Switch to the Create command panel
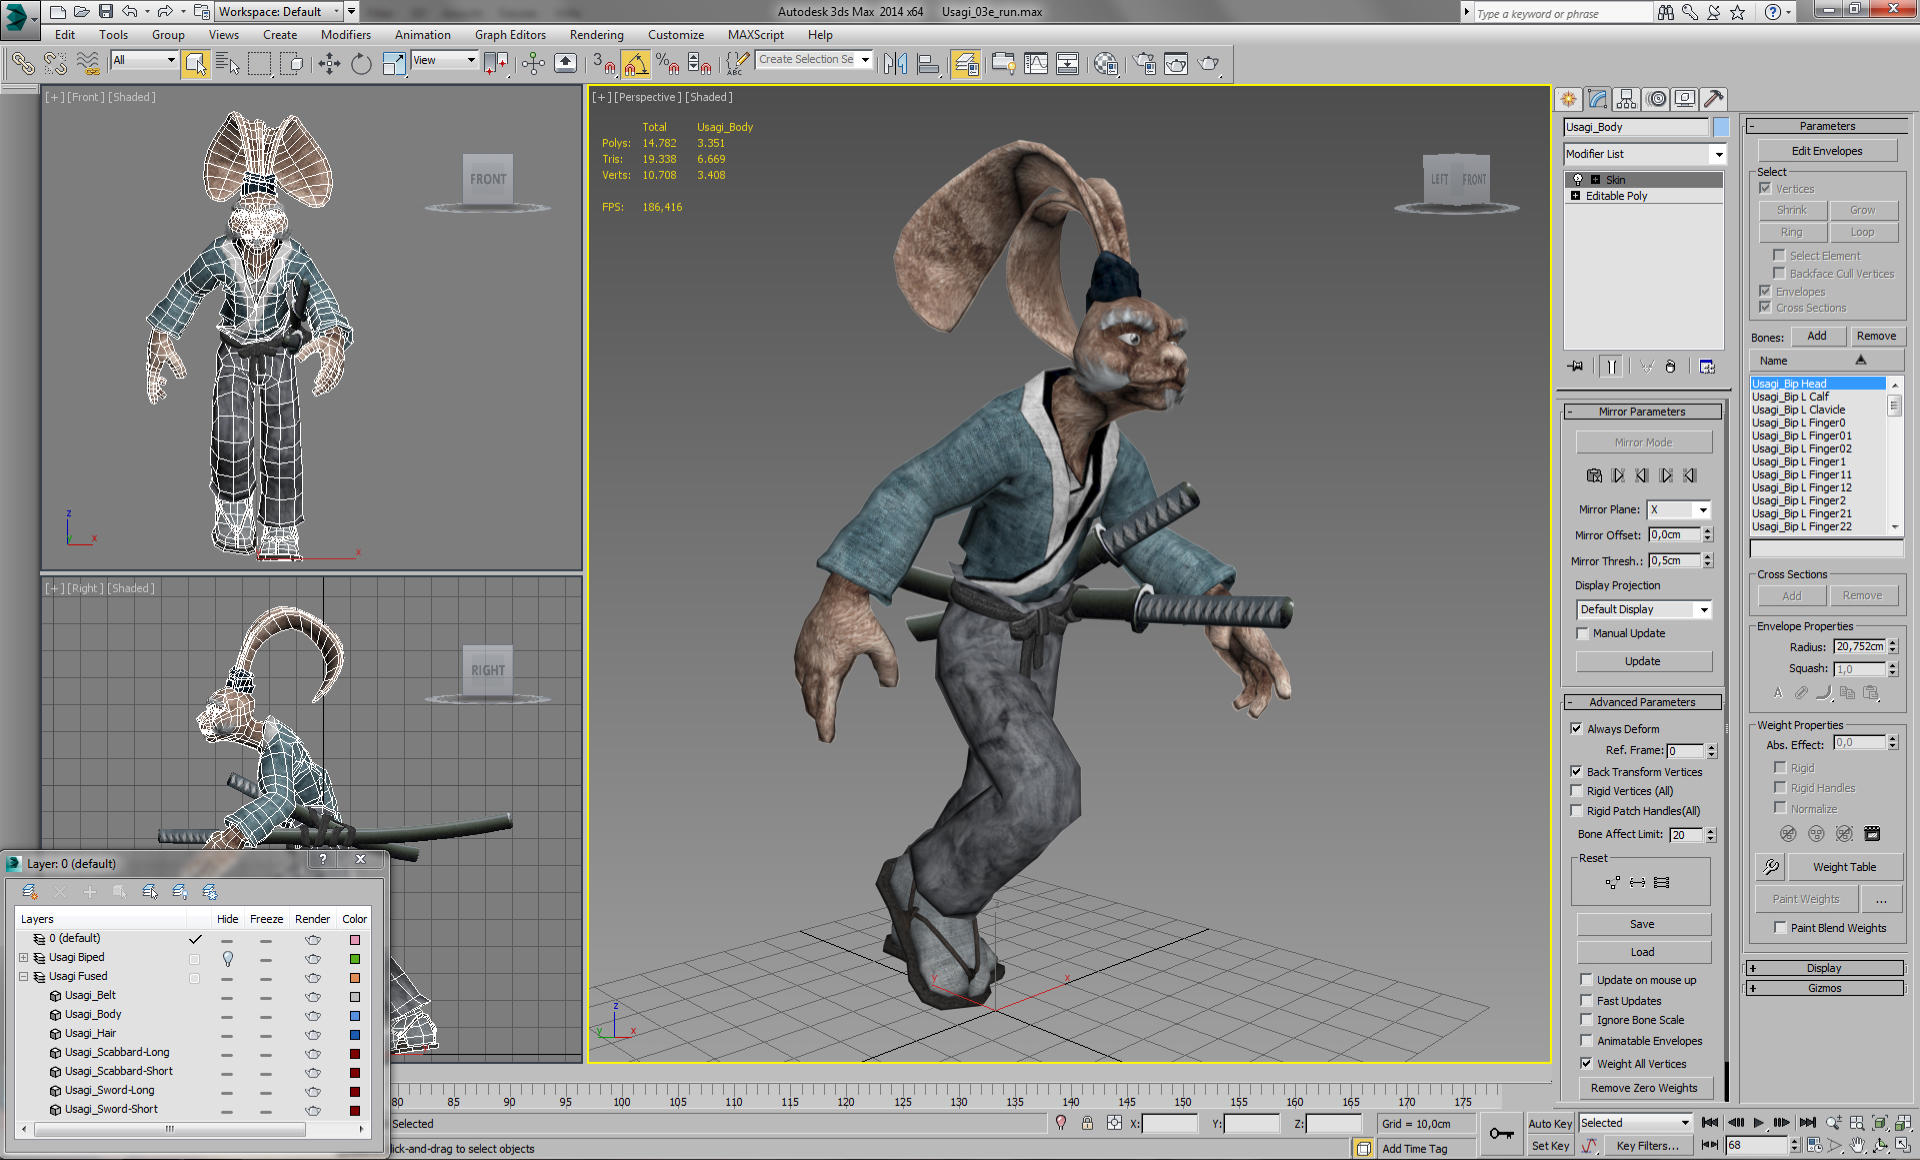Image resolution: width=1920 pixels, height=1160 pixels. point(1568,99)
